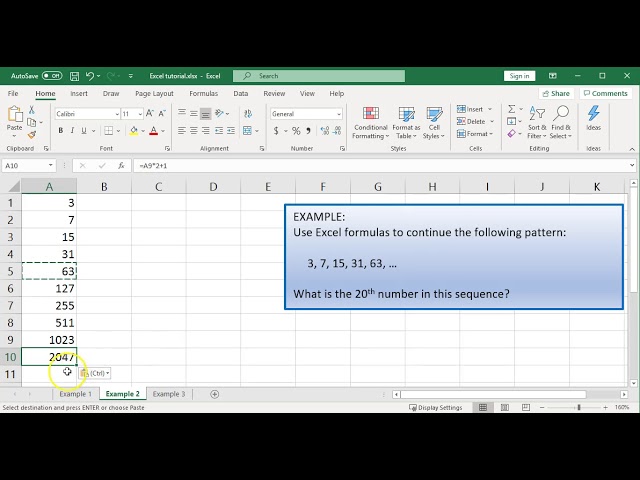Switch to Example 3 sheet tab
640x480 pixels.
pyautogui.click(x=169, y=394)
